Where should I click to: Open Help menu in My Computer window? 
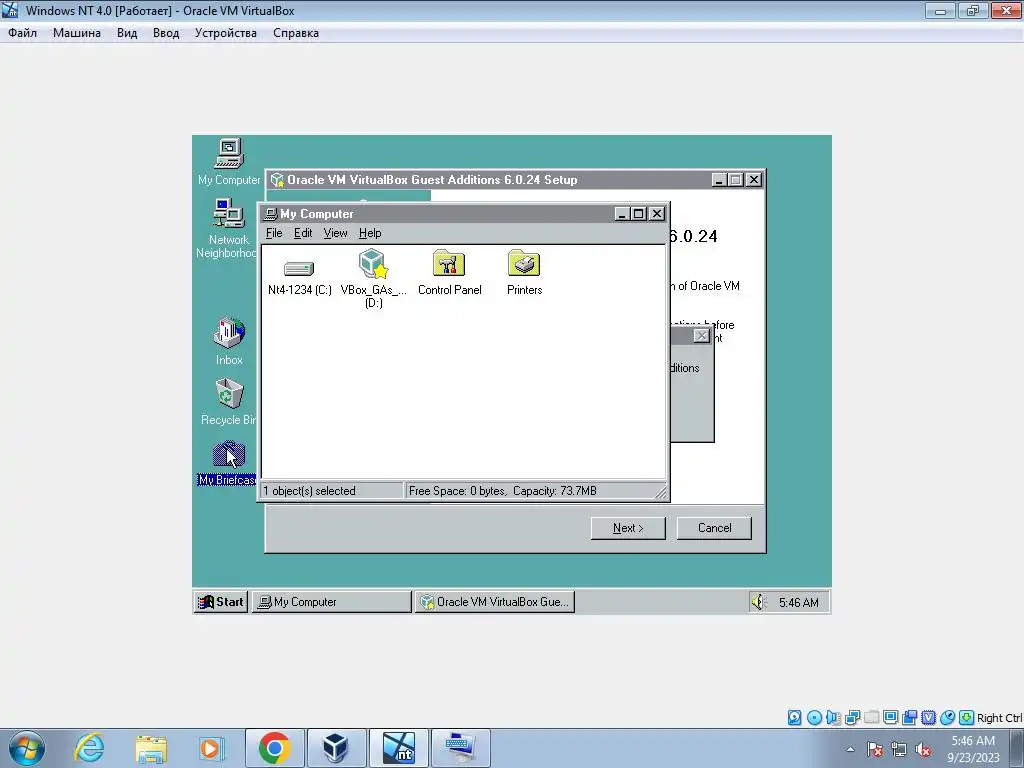(370, 233)
